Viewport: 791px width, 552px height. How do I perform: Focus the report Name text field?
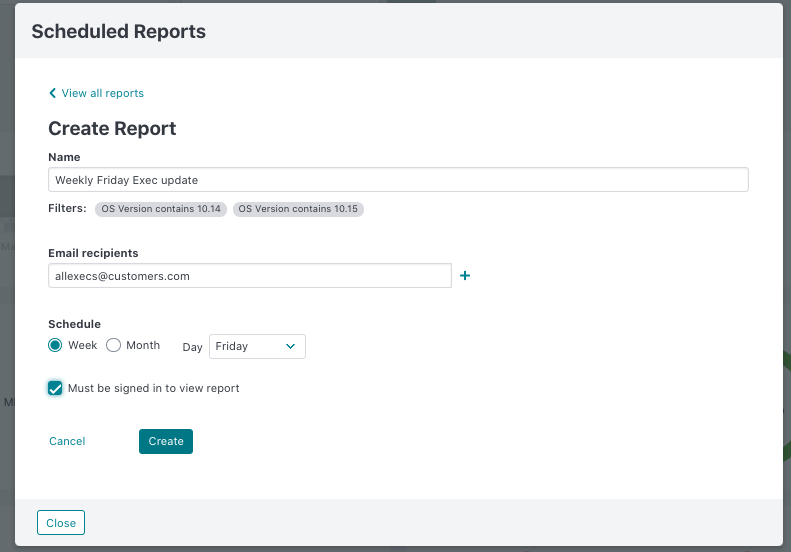click(398, 180)
